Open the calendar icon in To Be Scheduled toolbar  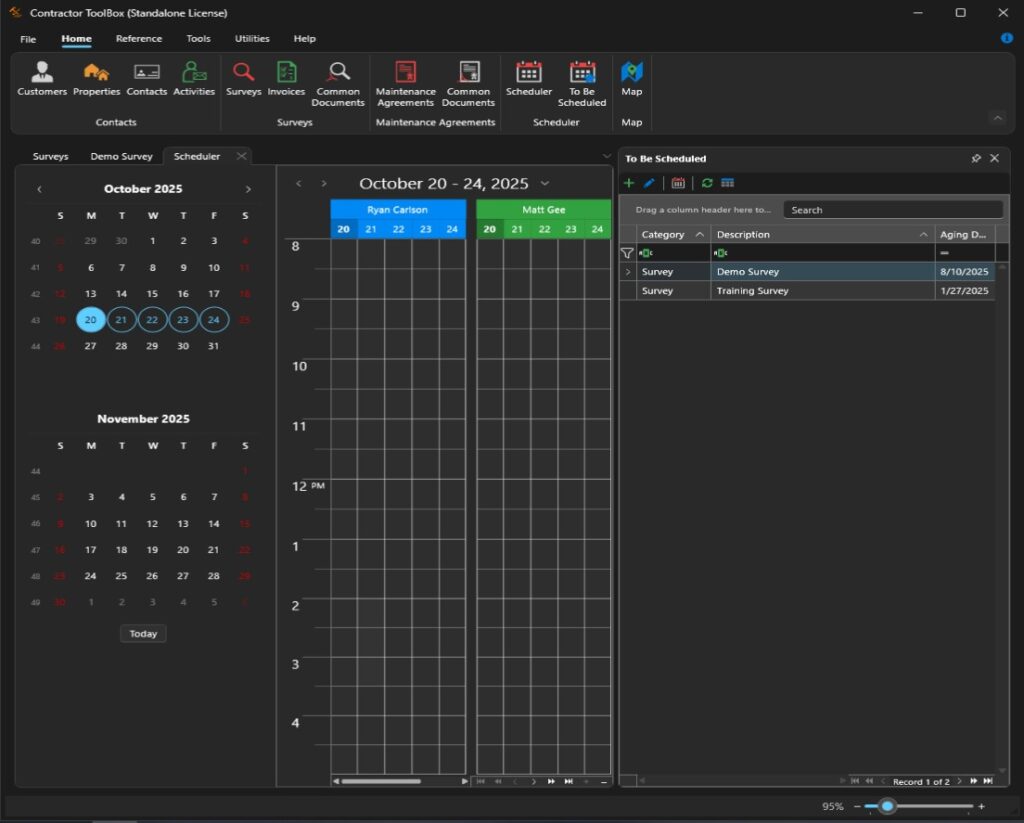pyautogui.click(x=679, y=183)
